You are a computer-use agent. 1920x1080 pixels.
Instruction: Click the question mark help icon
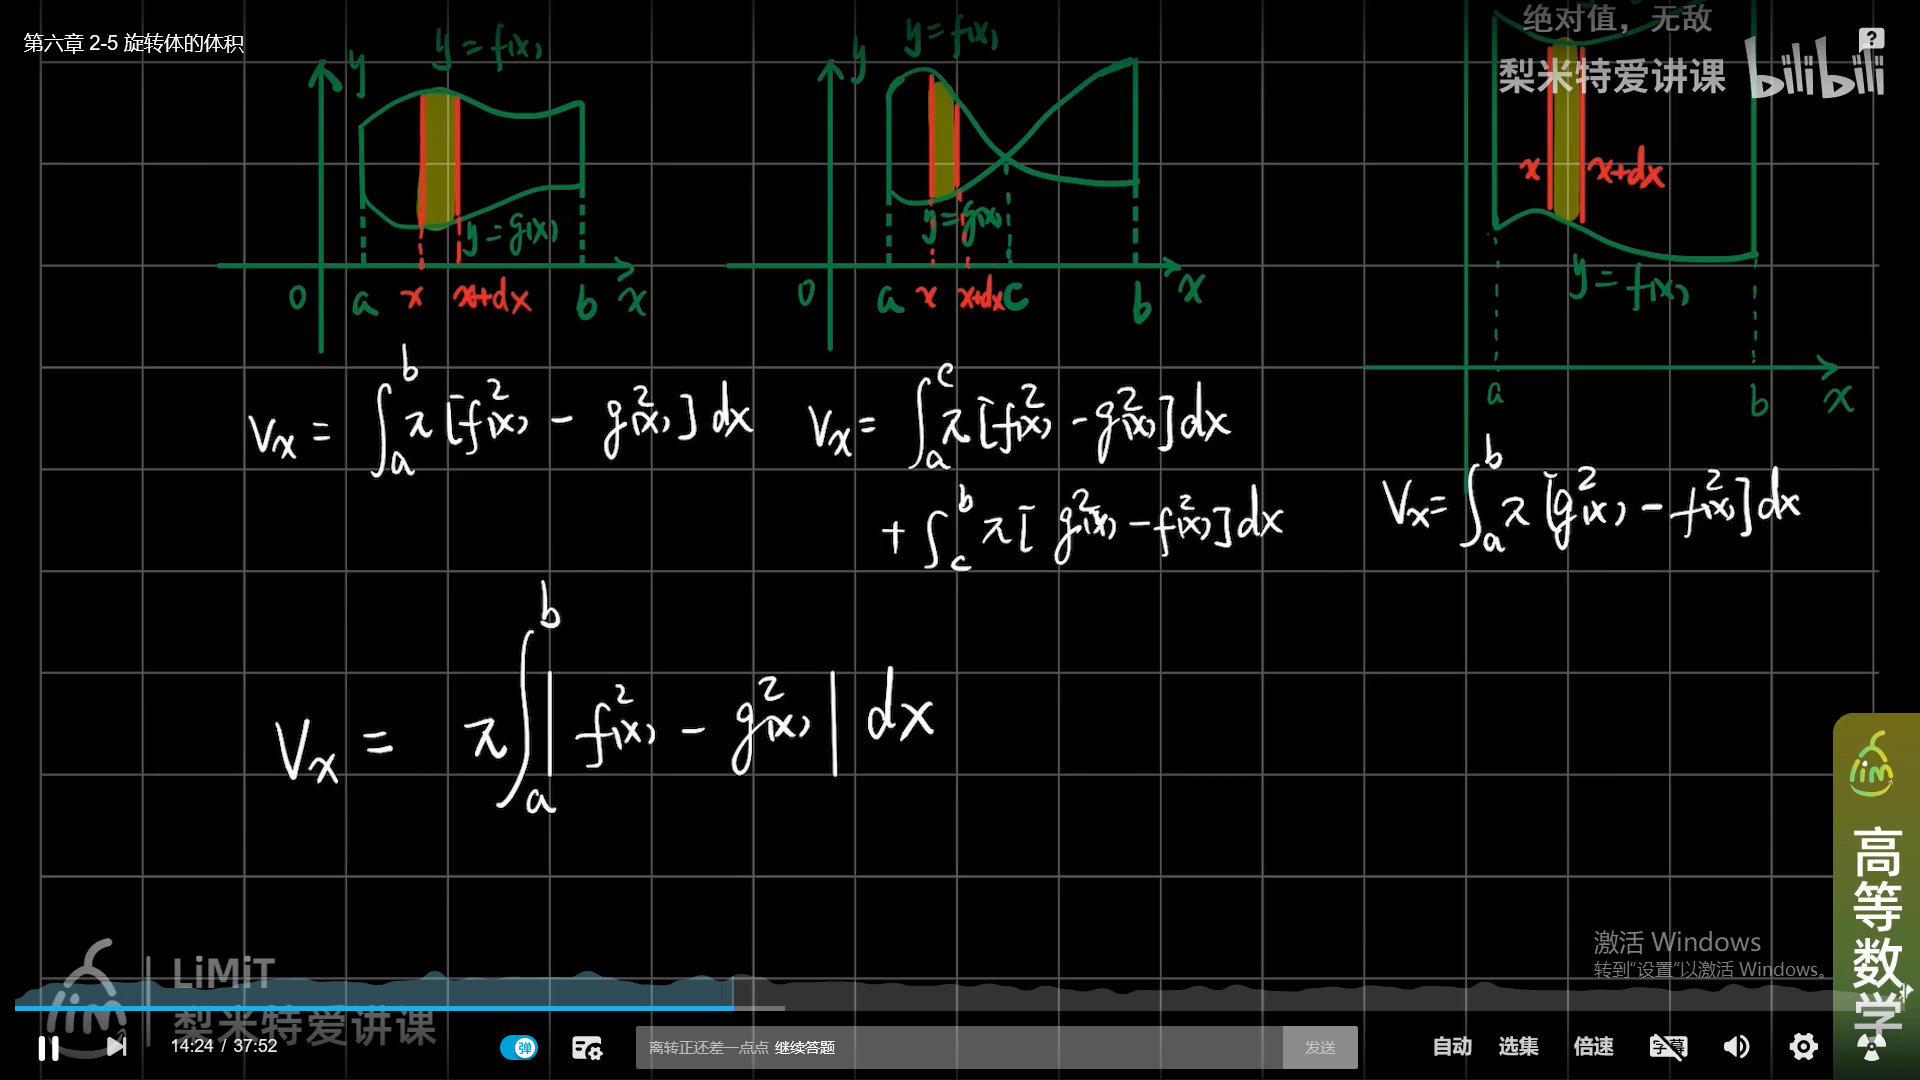coord(1871,39)
